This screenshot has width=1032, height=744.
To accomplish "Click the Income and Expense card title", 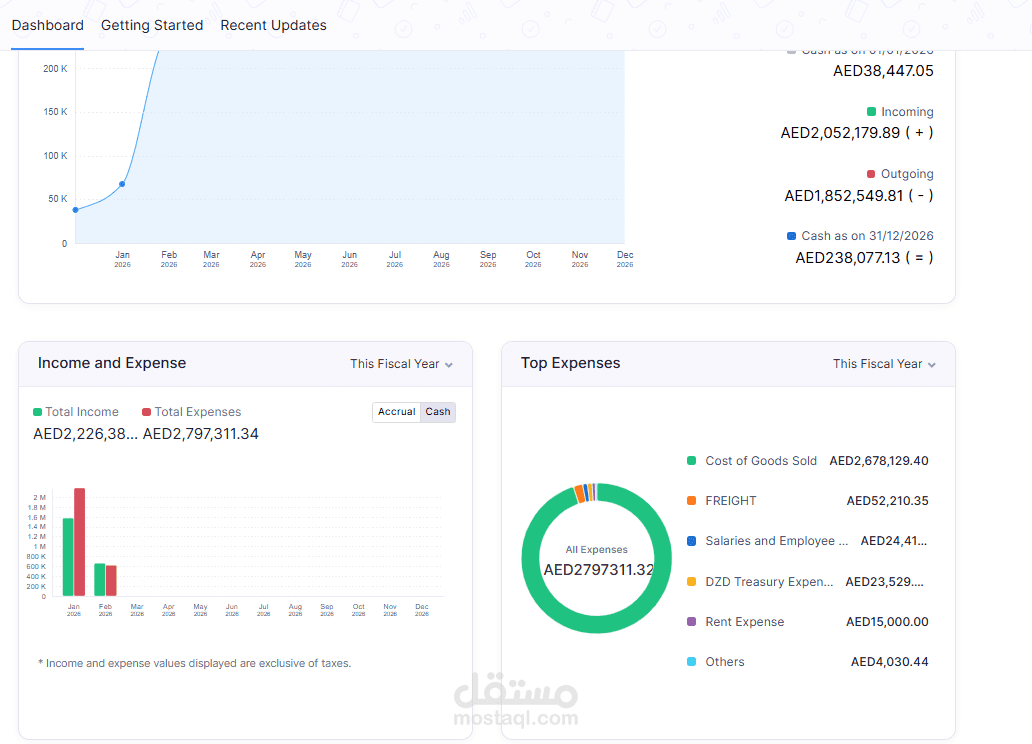I will coord(112,363).
